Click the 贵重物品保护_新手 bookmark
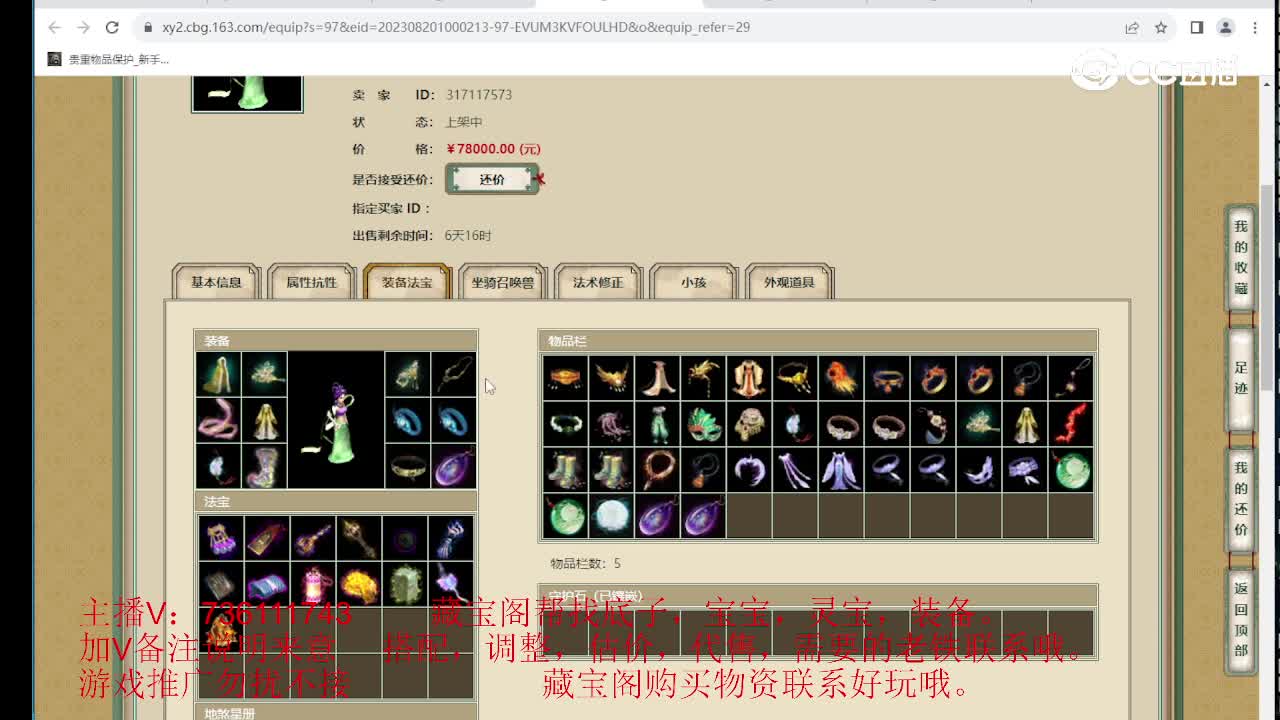1280x720 pixels. coord(108,60)
